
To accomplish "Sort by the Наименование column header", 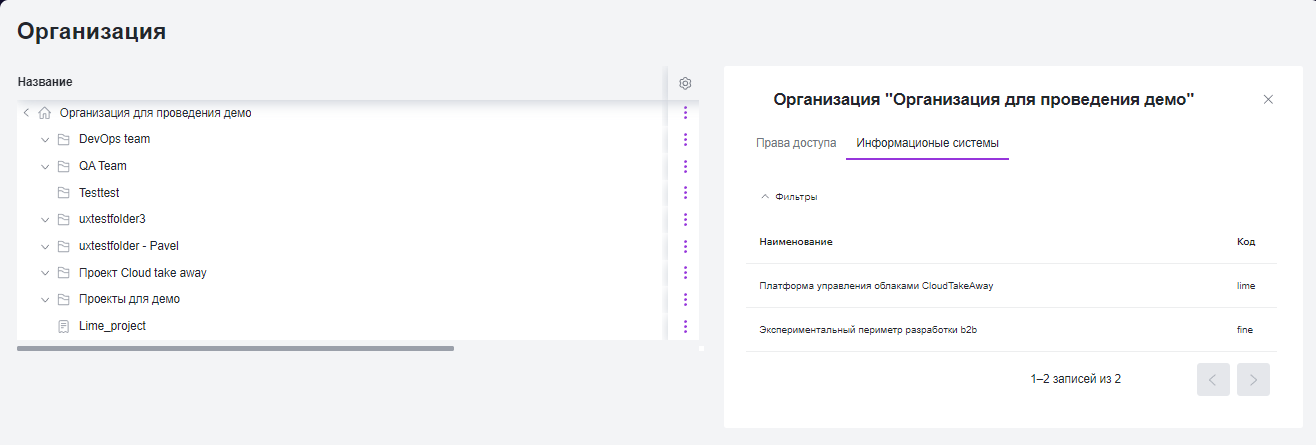I will (796, 242).
